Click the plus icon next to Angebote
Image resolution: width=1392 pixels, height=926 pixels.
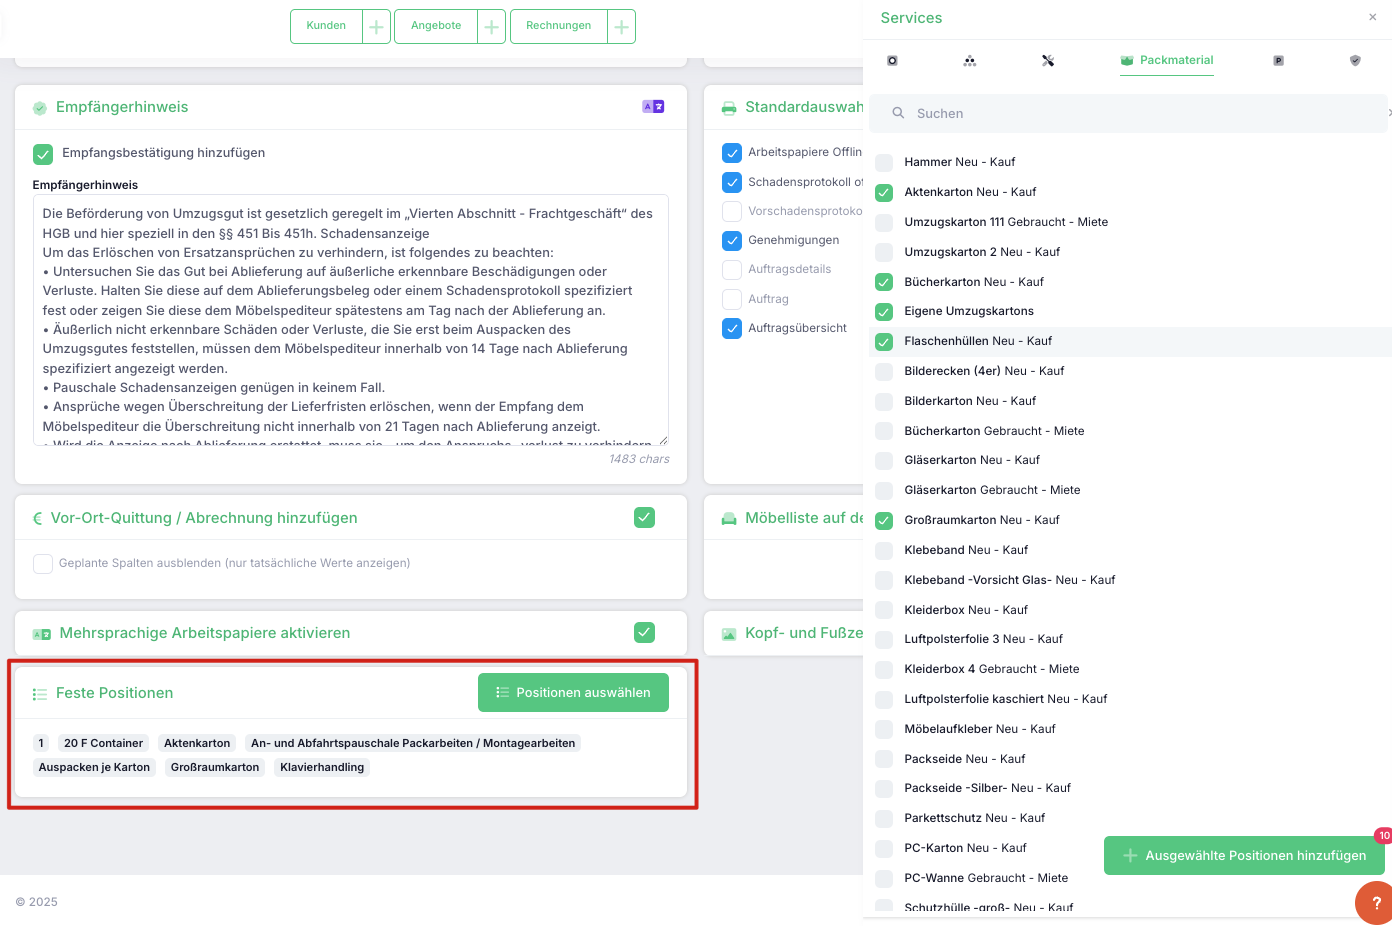[x=492, y=27]
